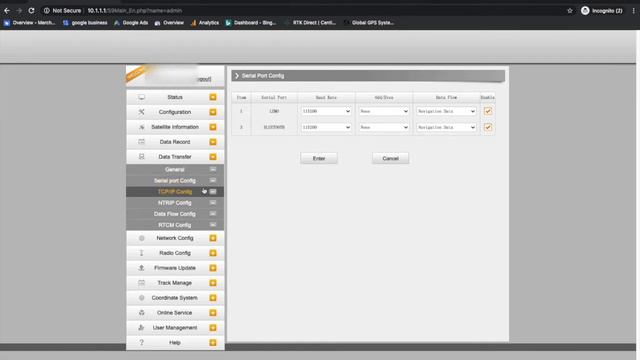Expand Firmware Update with orange plus icon
This screenshot has height=360, width=640.
click(213, 268)
